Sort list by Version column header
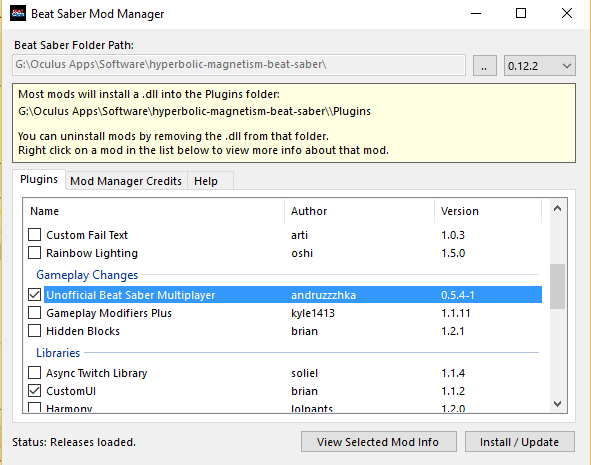Screen dimensions: 591x465 pos(488,211)
